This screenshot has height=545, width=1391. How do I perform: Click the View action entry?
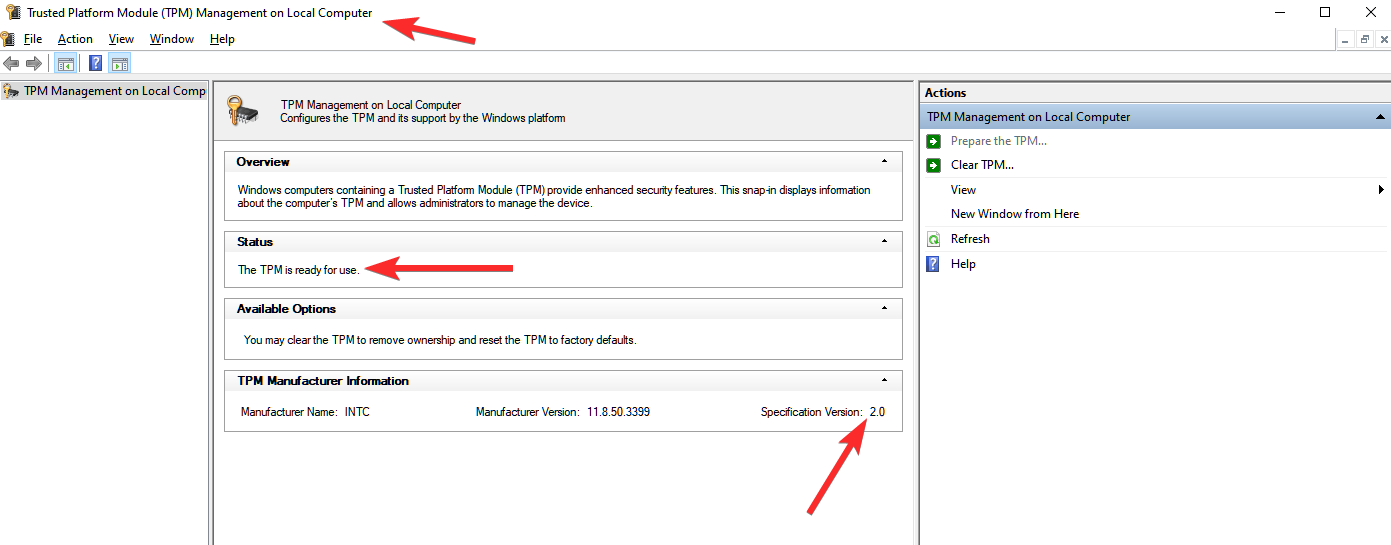point(963,190)
